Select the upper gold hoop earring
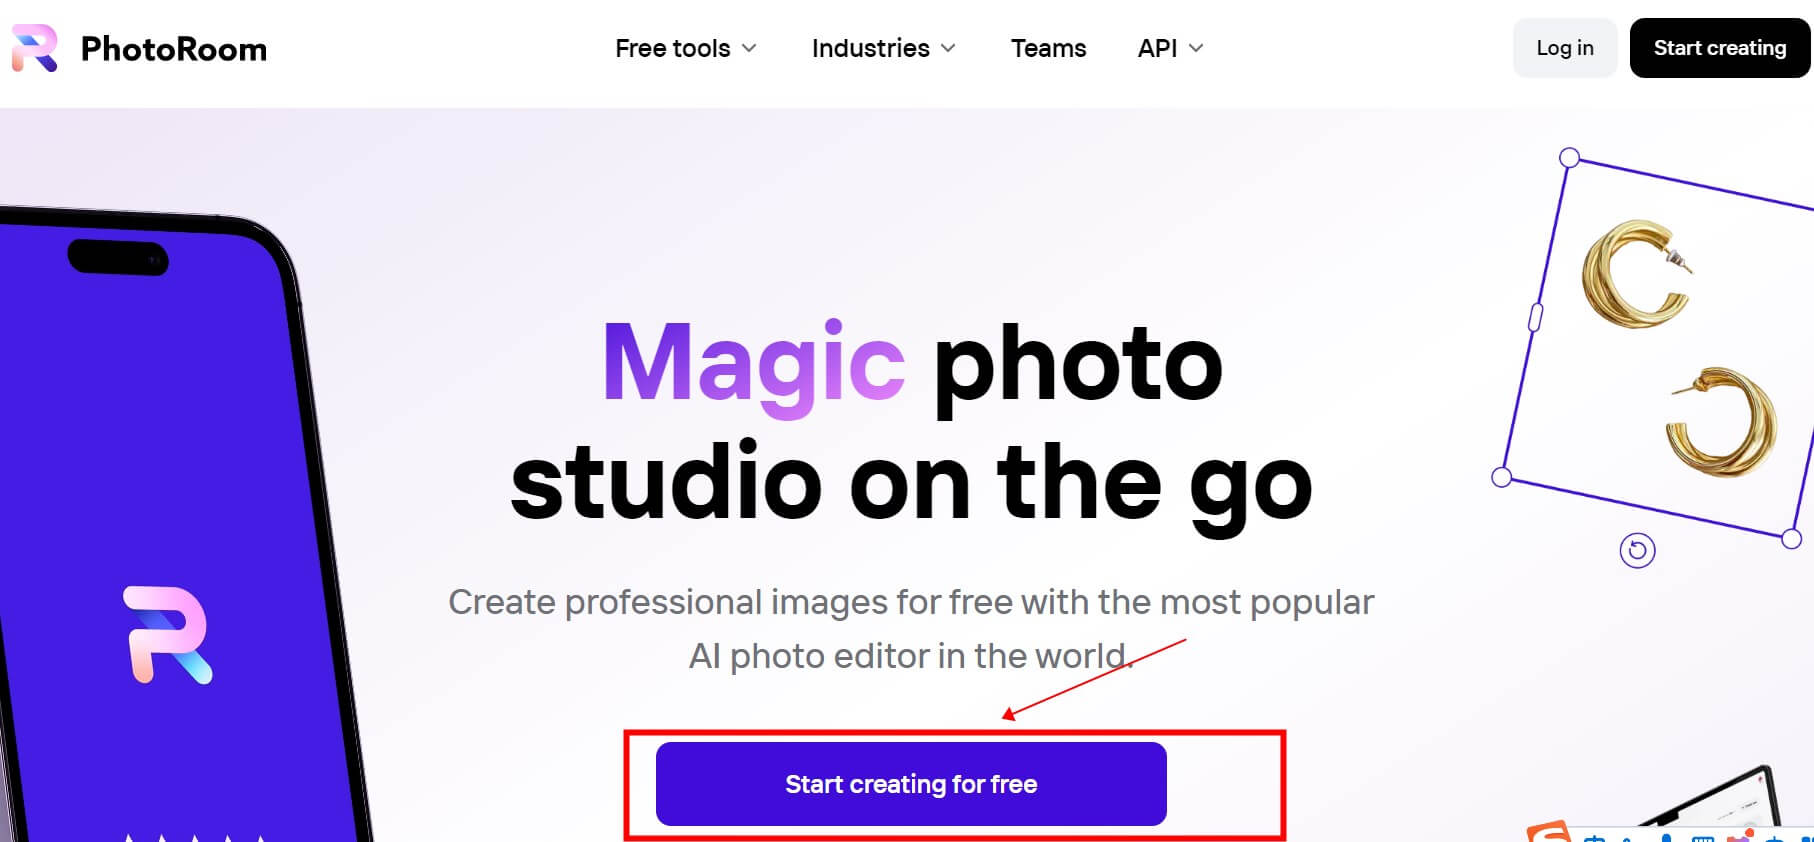 (1636, 274)
